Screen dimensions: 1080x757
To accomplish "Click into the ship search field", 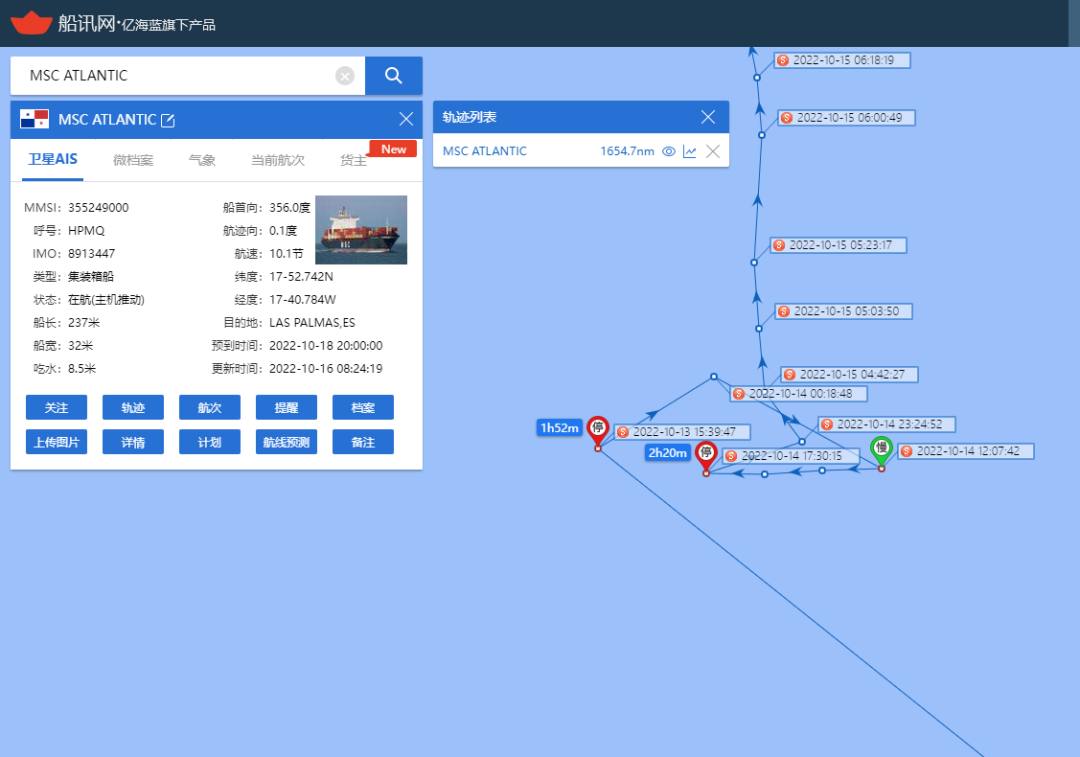I will coord(175,76).
